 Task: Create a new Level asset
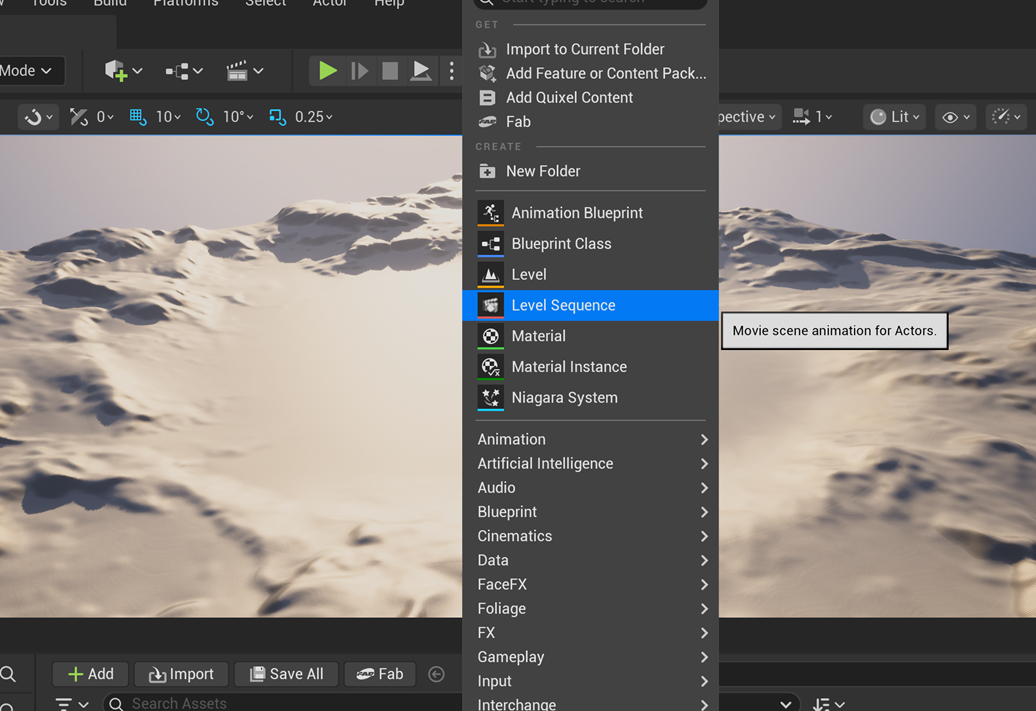coord(591,274)
